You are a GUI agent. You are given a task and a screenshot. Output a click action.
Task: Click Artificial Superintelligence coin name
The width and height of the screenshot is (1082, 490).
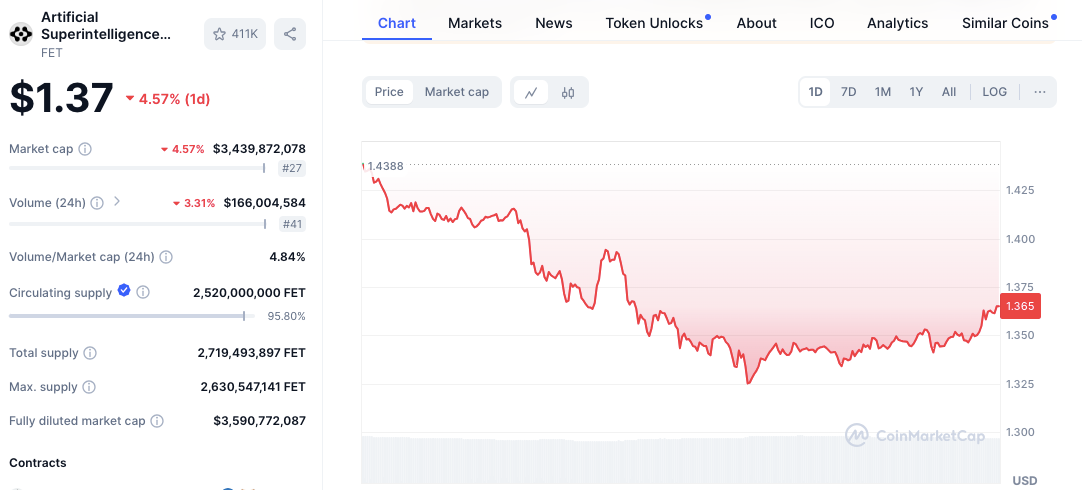(106, 26)
